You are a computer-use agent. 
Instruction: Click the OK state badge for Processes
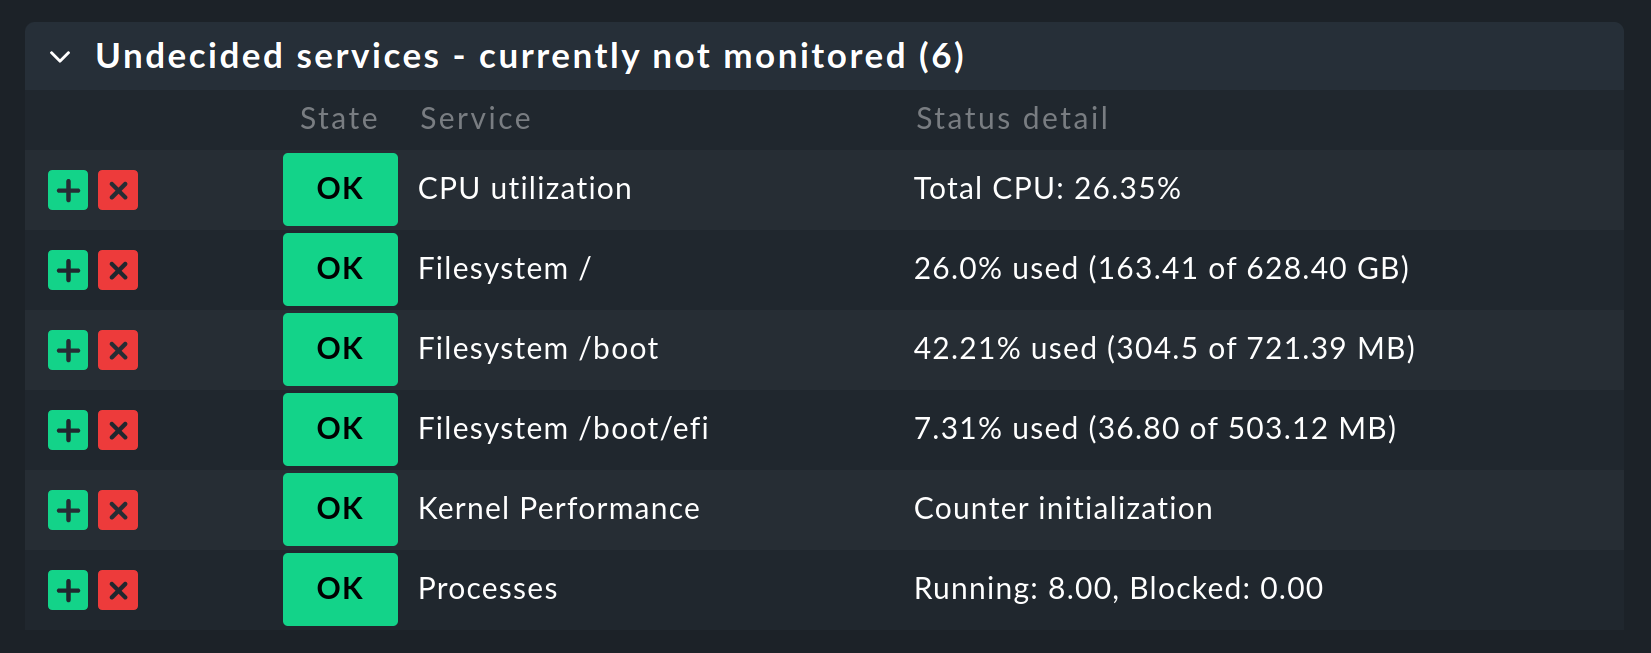(340, 589)
